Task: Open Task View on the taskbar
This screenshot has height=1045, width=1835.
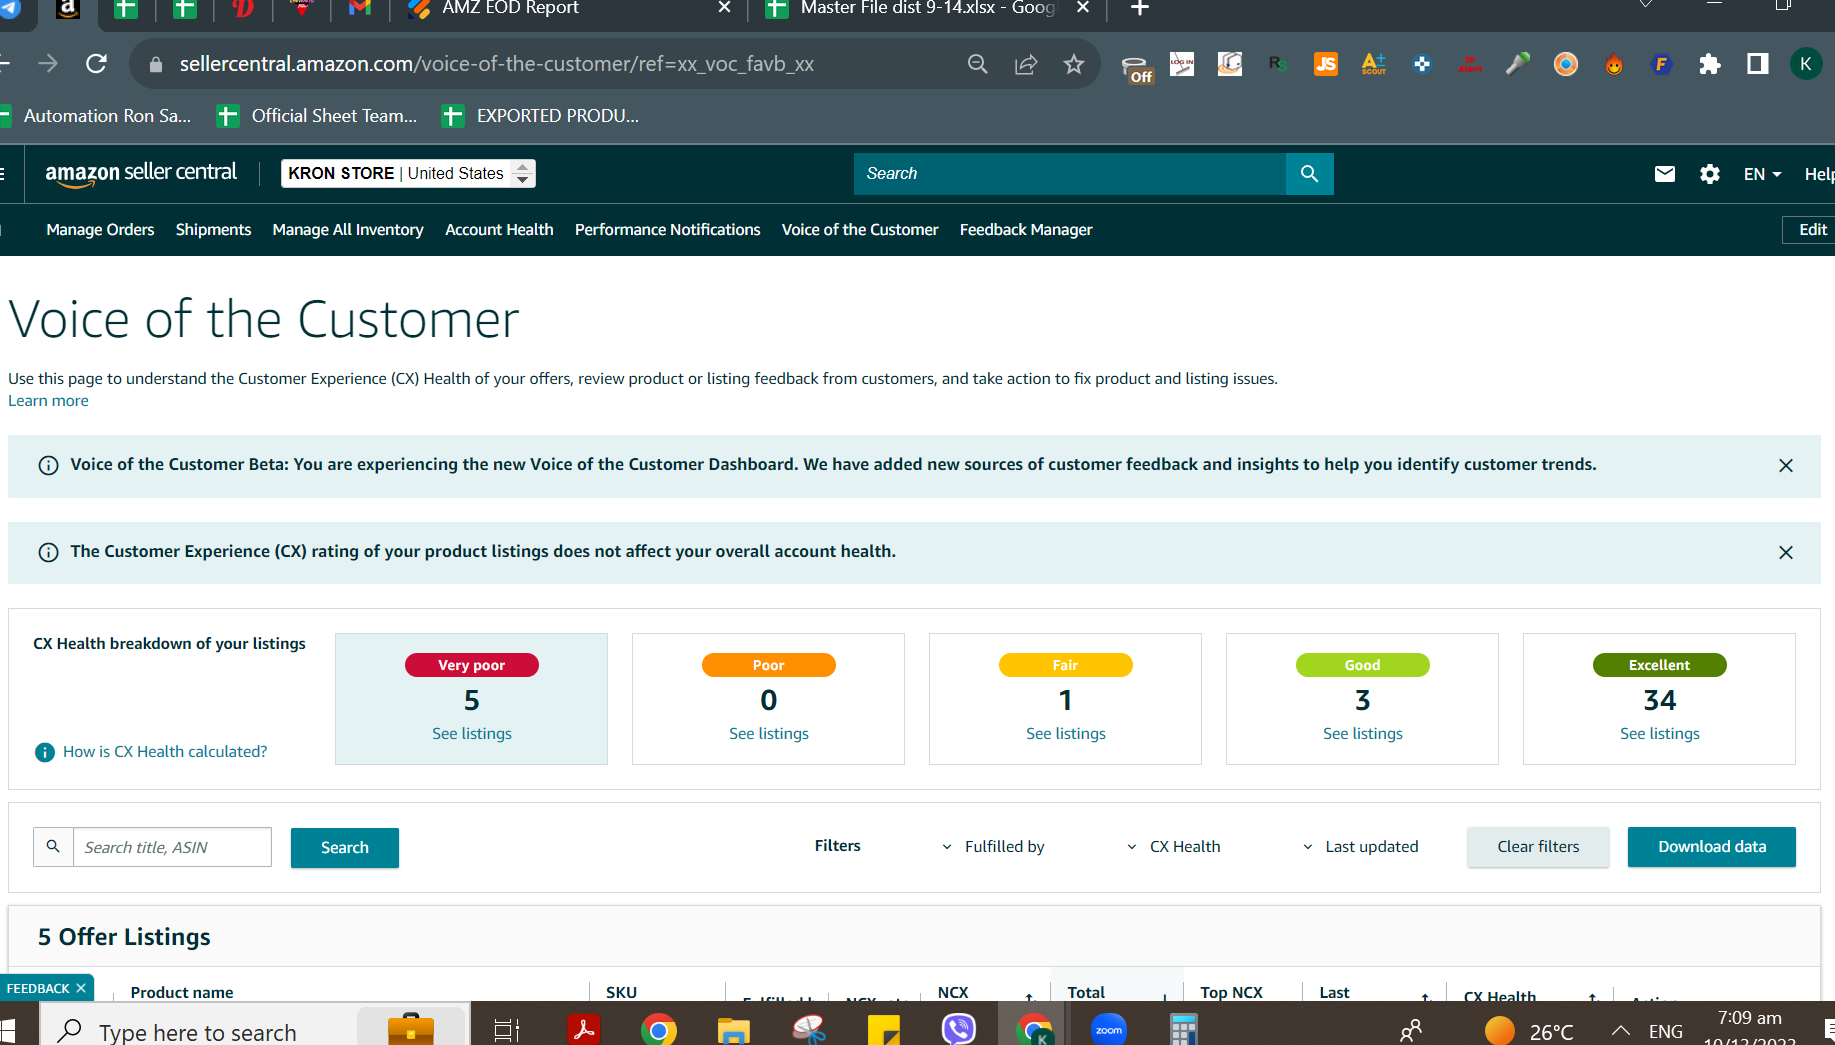Action: click(507, 1030)
